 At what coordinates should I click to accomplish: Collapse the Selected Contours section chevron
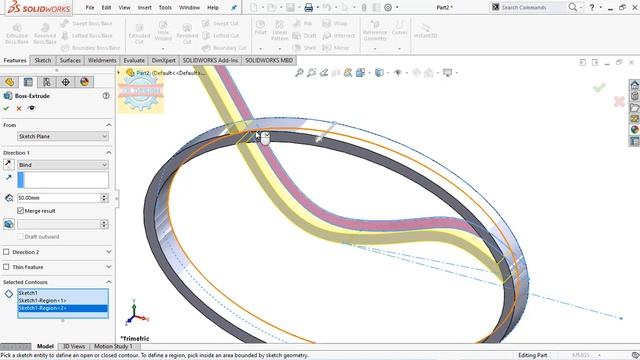point(109,282)
